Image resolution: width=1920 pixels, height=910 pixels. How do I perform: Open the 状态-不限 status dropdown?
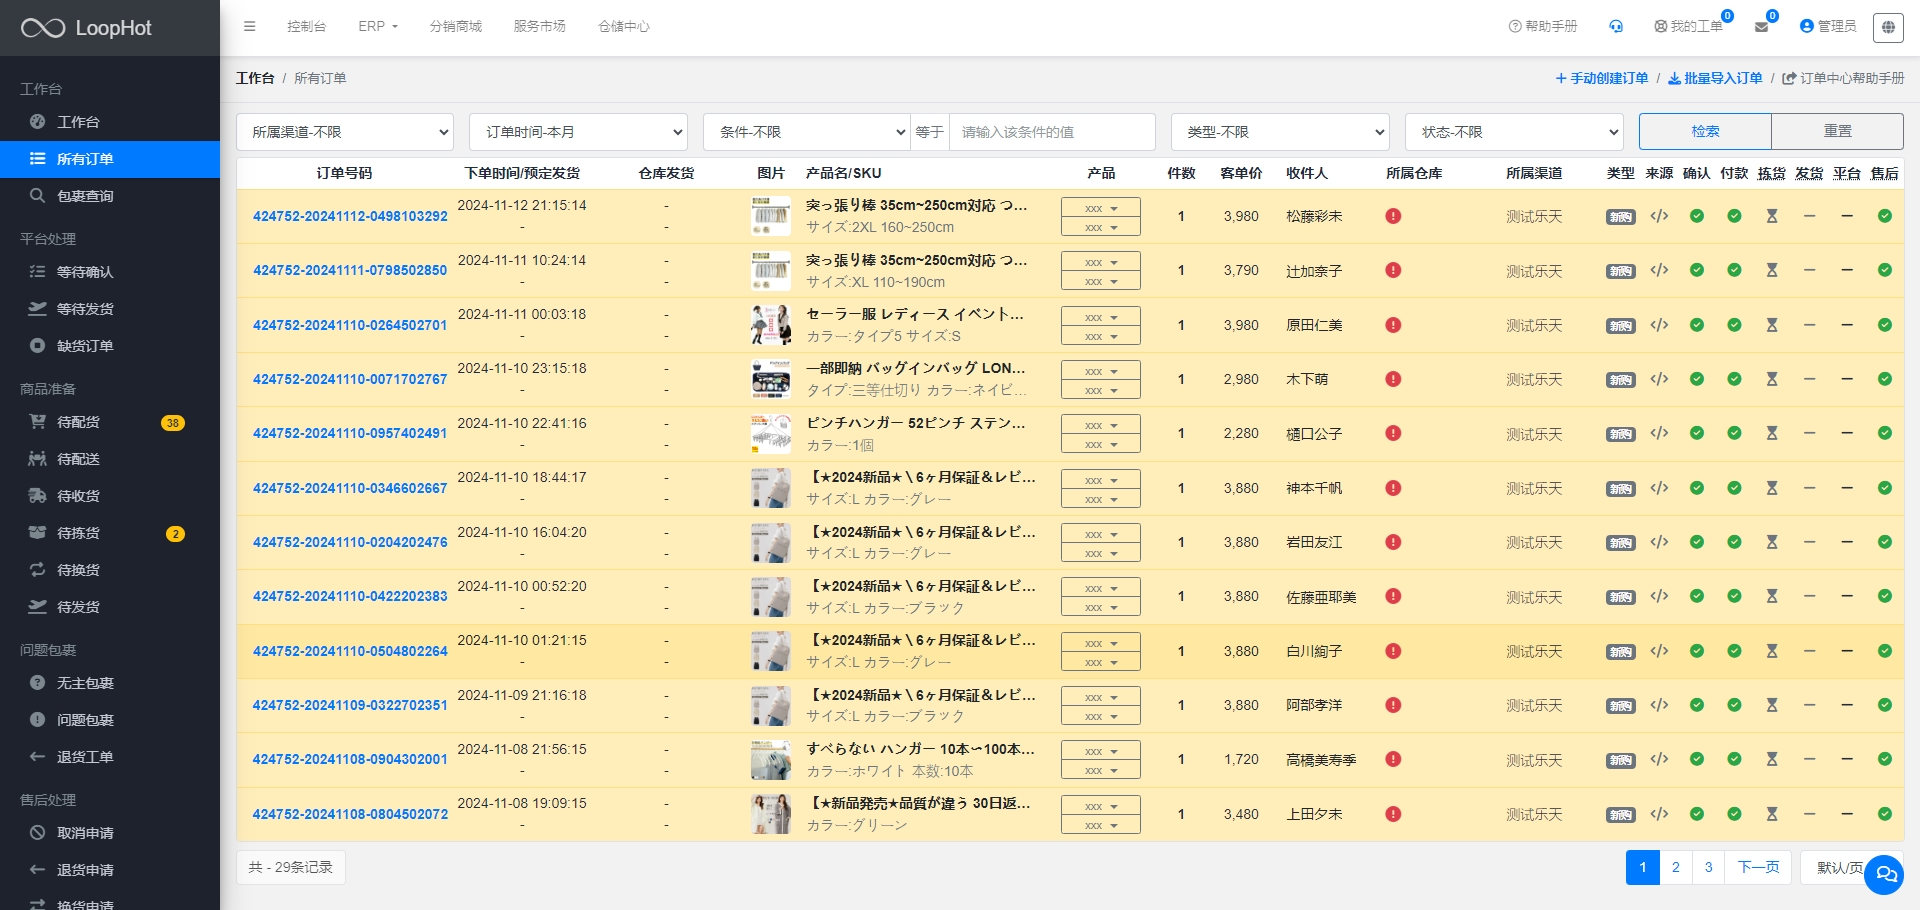1514,132
